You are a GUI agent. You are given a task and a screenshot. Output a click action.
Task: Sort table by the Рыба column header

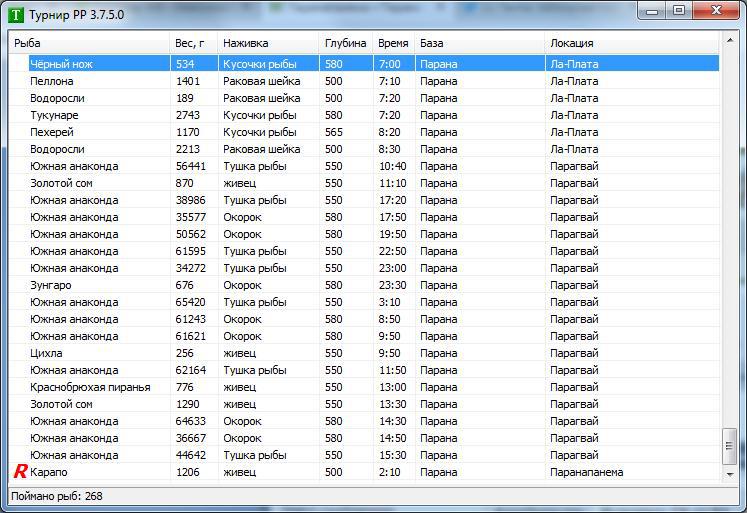(90, 43)
